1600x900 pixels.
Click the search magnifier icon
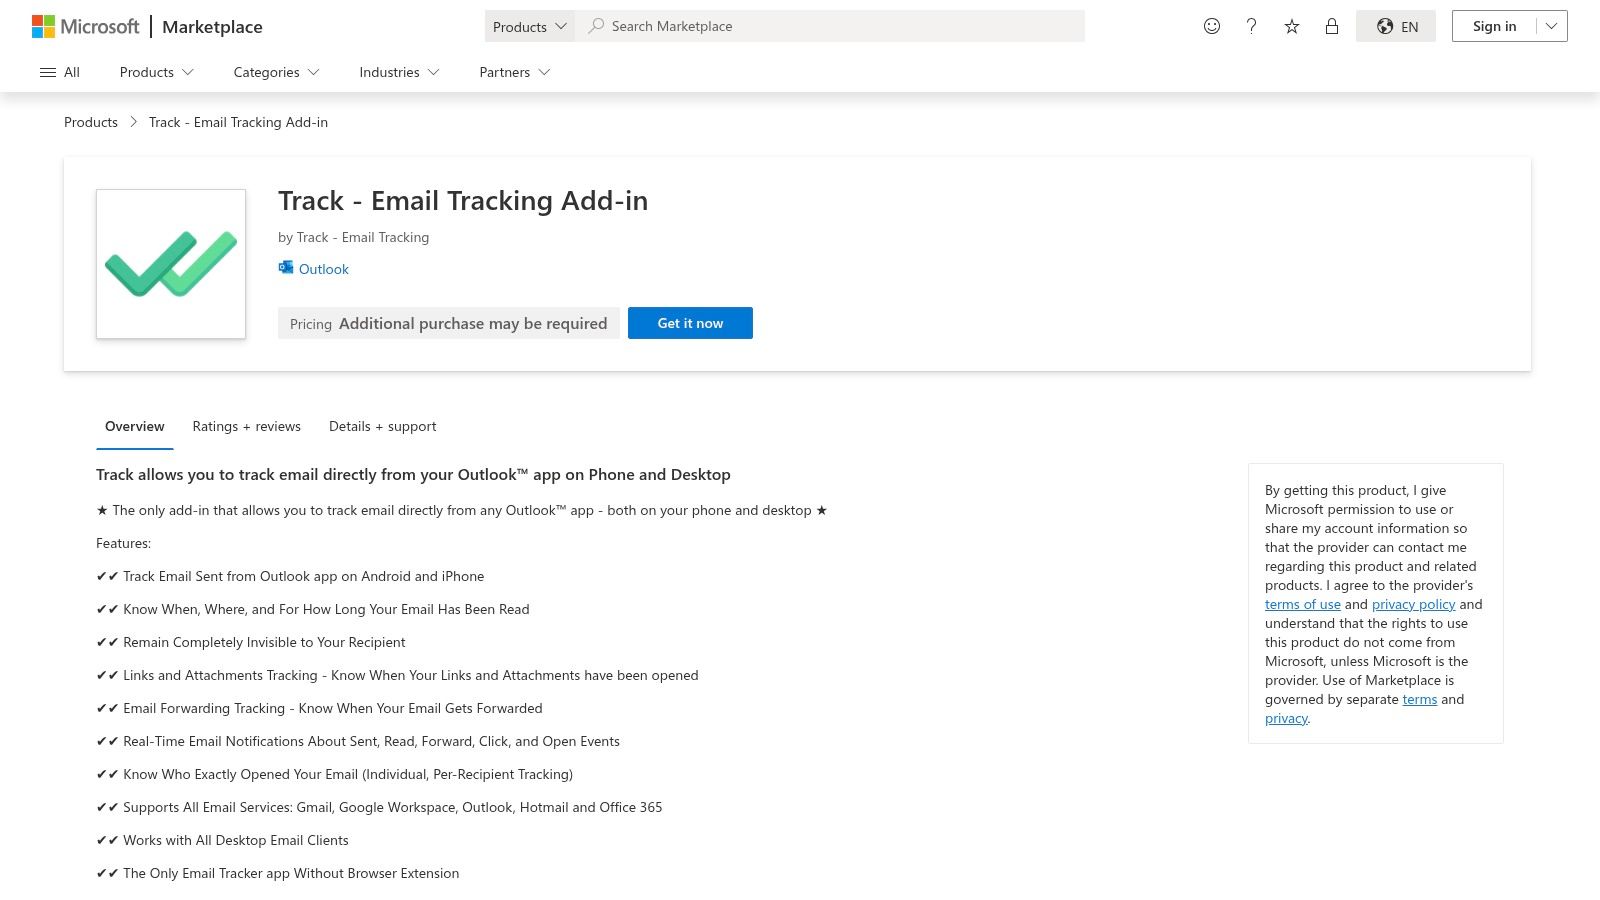[x=596, y=26]
